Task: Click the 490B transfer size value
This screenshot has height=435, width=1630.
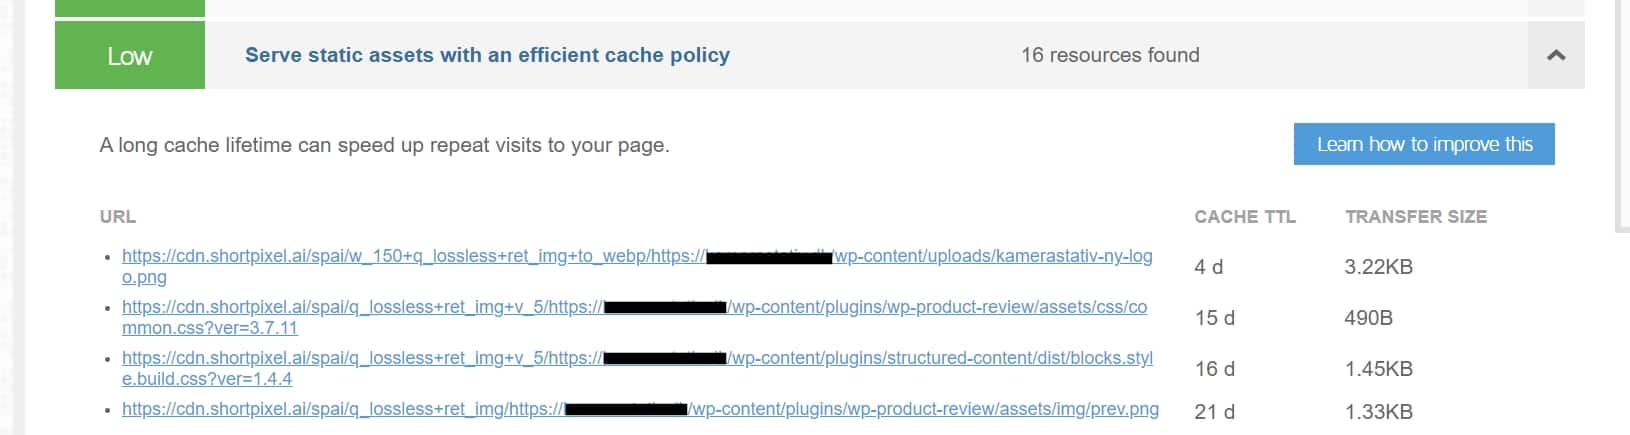Action: [x=1368, y=318]
